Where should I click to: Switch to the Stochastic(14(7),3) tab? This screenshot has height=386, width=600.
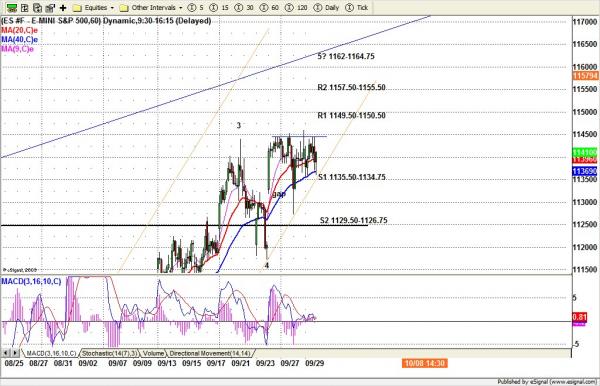point(110,353)
